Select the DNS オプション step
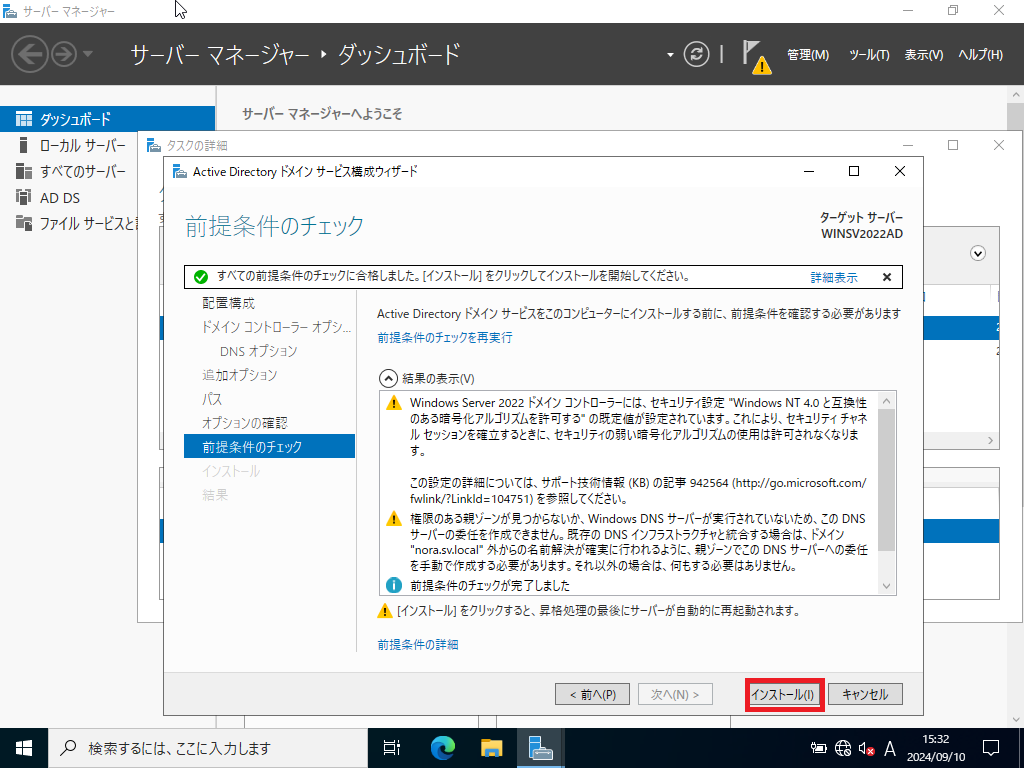The width and height of the screenshot is (1024, 768). click(259, 351)
